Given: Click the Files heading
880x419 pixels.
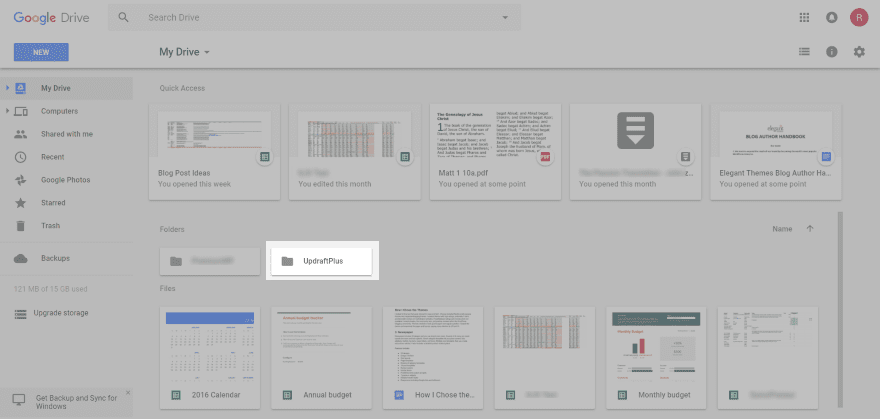Looking at the screenshot, I should pos(167,288).
